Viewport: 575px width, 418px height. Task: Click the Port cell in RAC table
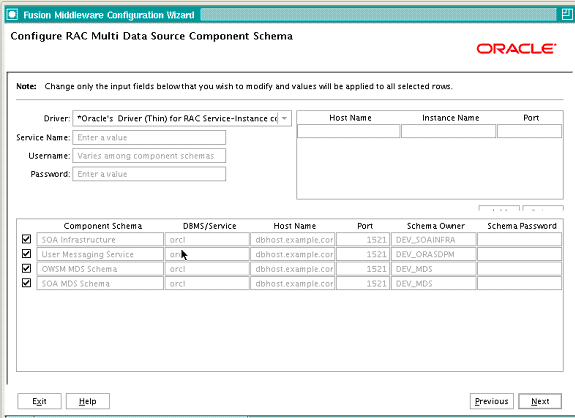click(x=529, y=131)
